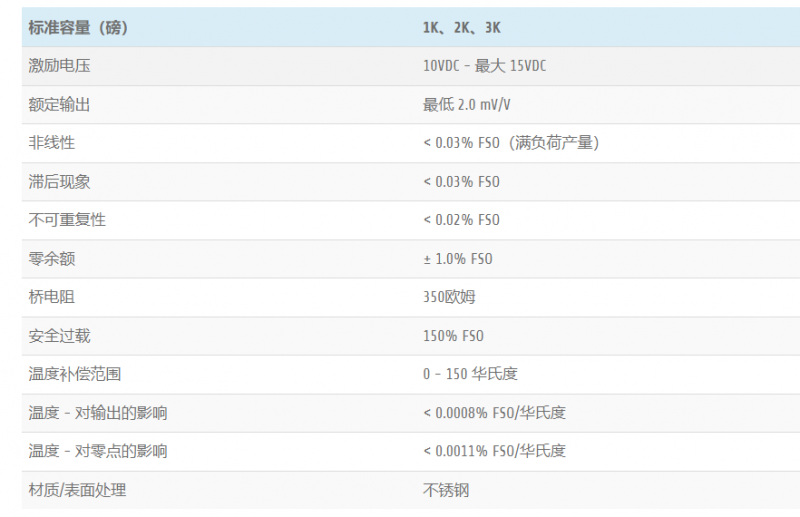This screenshot has width=800, height=517.
Task: Click the 1K、2K、3K header value
Action: [461, 28]
